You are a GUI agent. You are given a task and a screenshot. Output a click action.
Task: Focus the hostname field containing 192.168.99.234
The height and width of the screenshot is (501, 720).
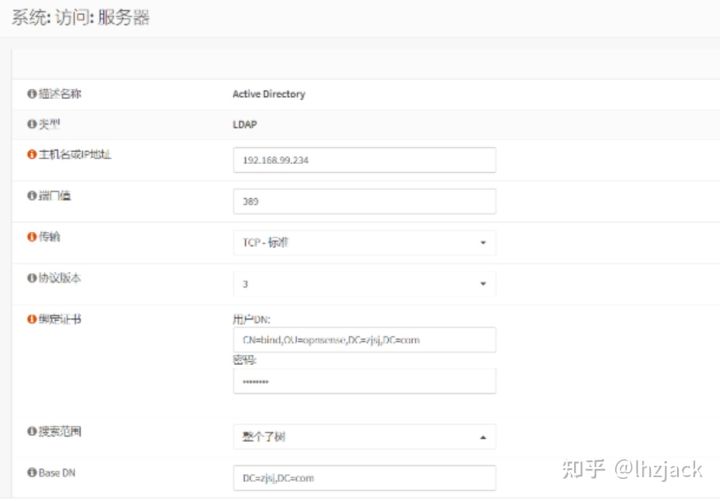[x=364, y=160]
